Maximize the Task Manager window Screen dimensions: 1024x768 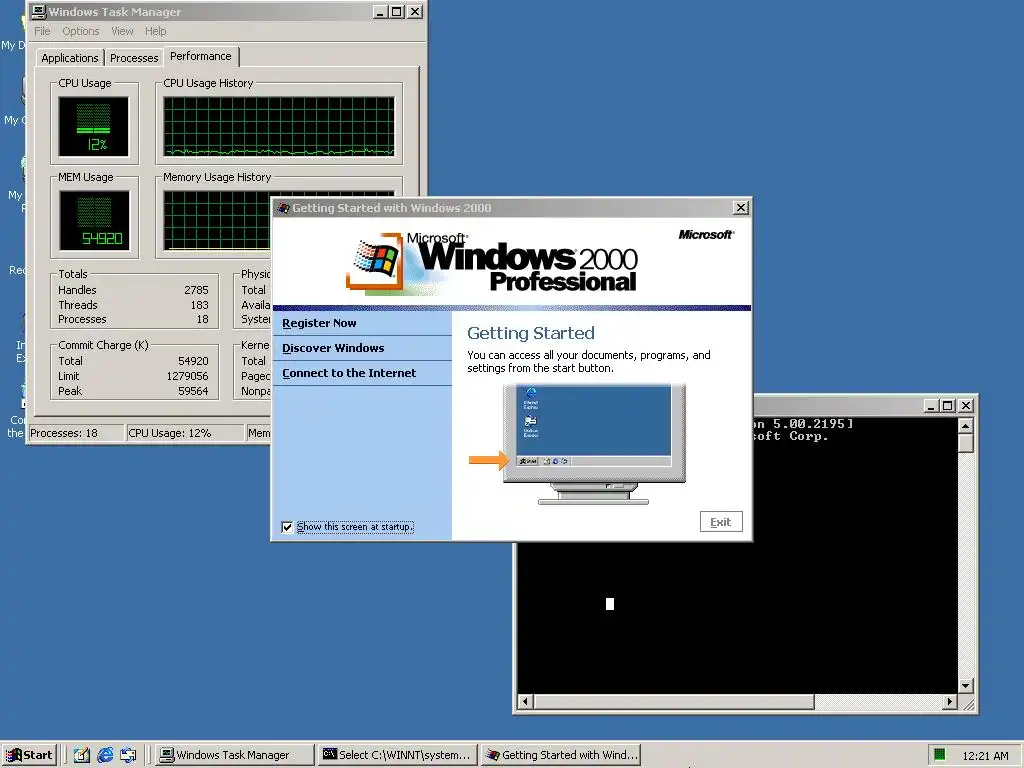pyautogui.click(x=396, y=12)
